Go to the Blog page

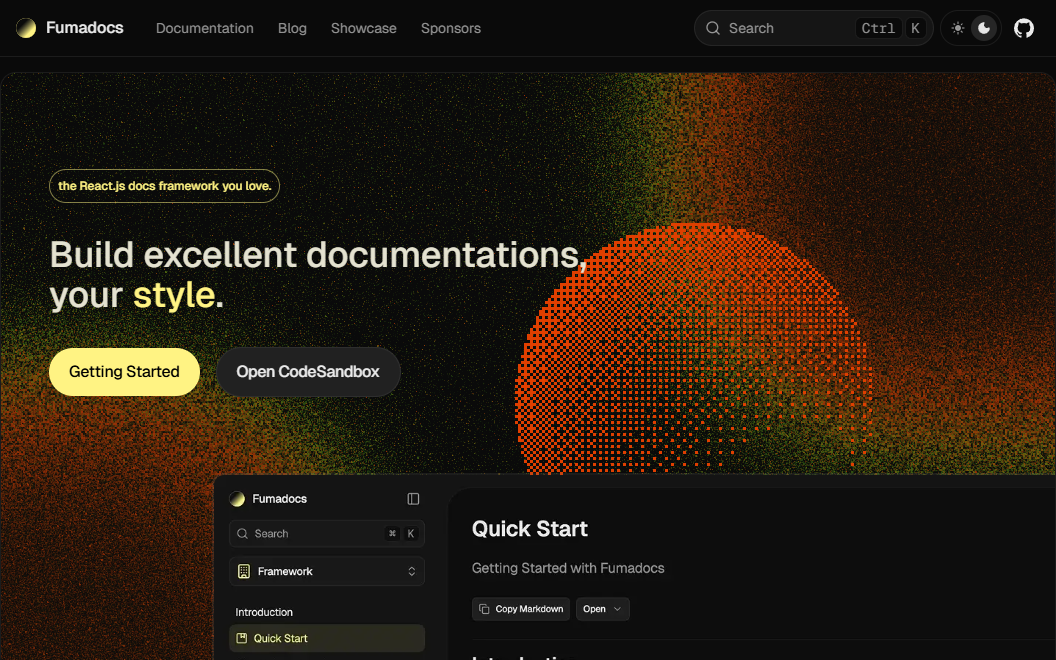pyautogui.click(x=292, y=28)
